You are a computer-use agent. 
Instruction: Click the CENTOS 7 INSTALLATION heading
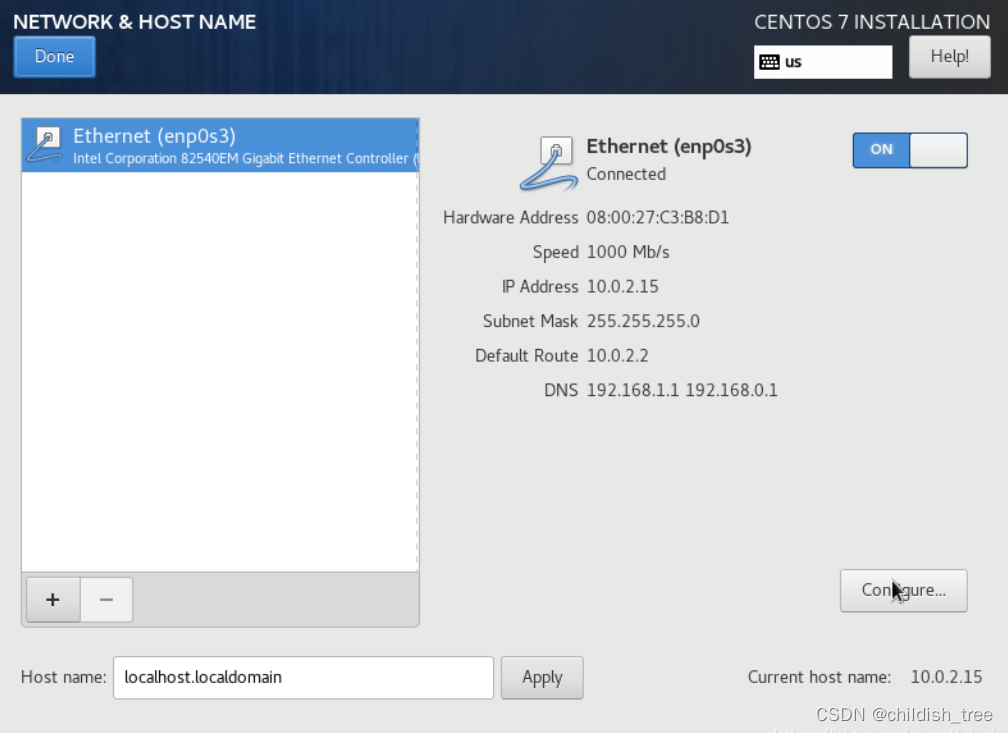872,22
